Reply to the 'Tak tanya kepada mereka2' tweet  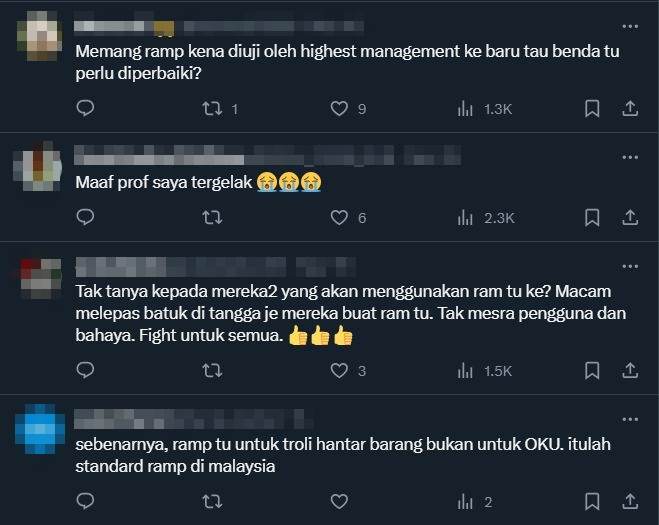(x=85, y=370)
